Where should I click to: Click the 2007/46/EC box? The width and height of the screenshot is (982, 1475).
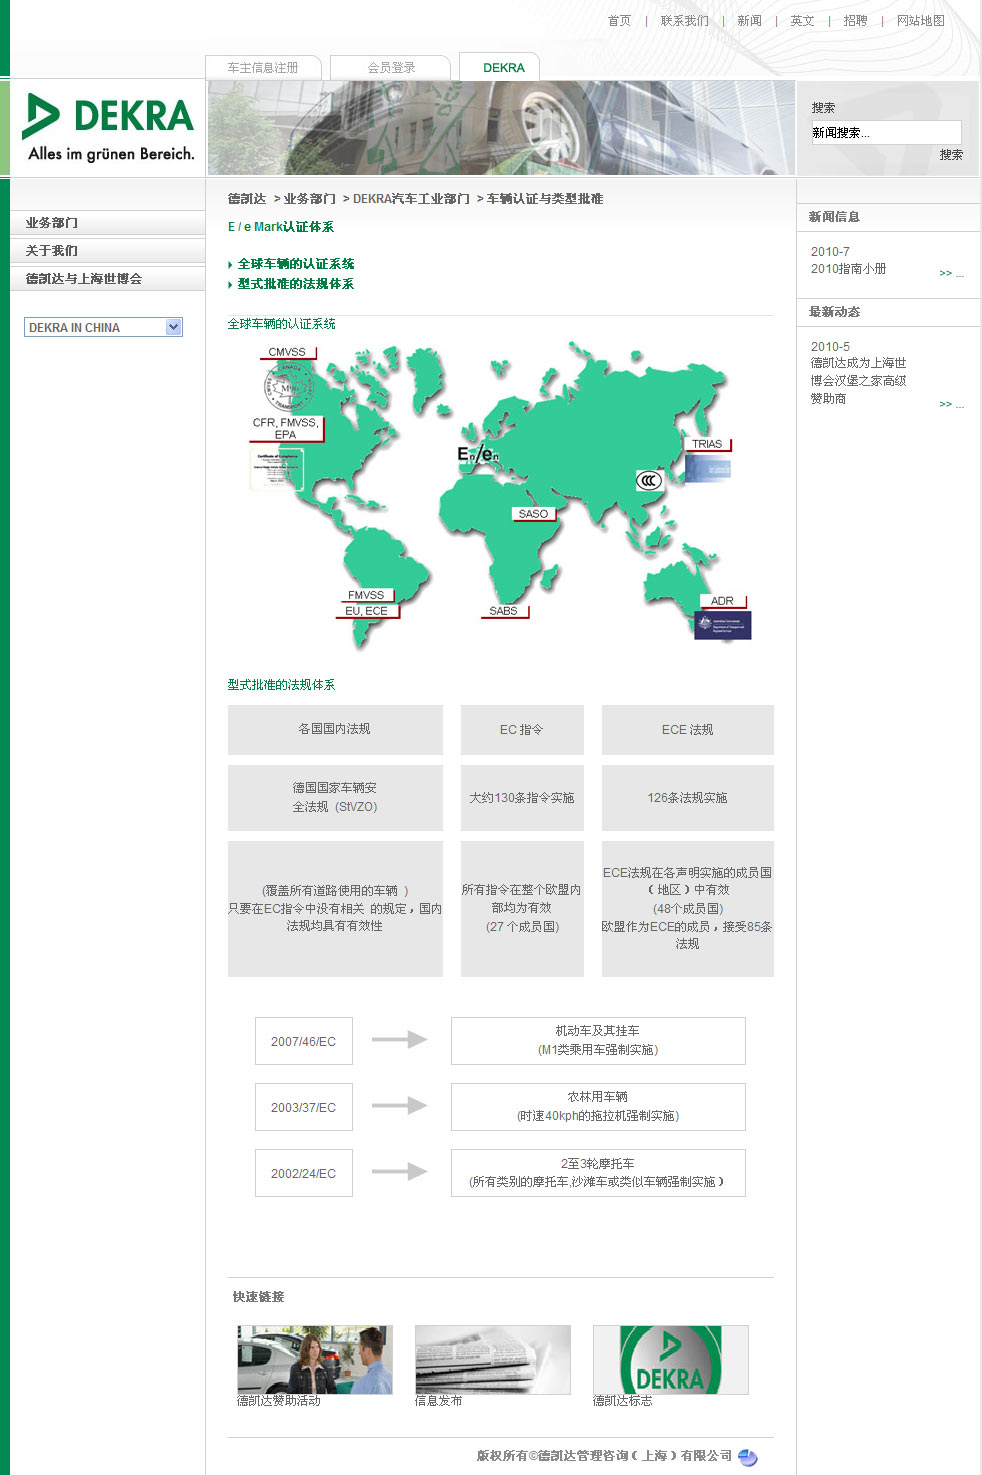point(303,1041)
